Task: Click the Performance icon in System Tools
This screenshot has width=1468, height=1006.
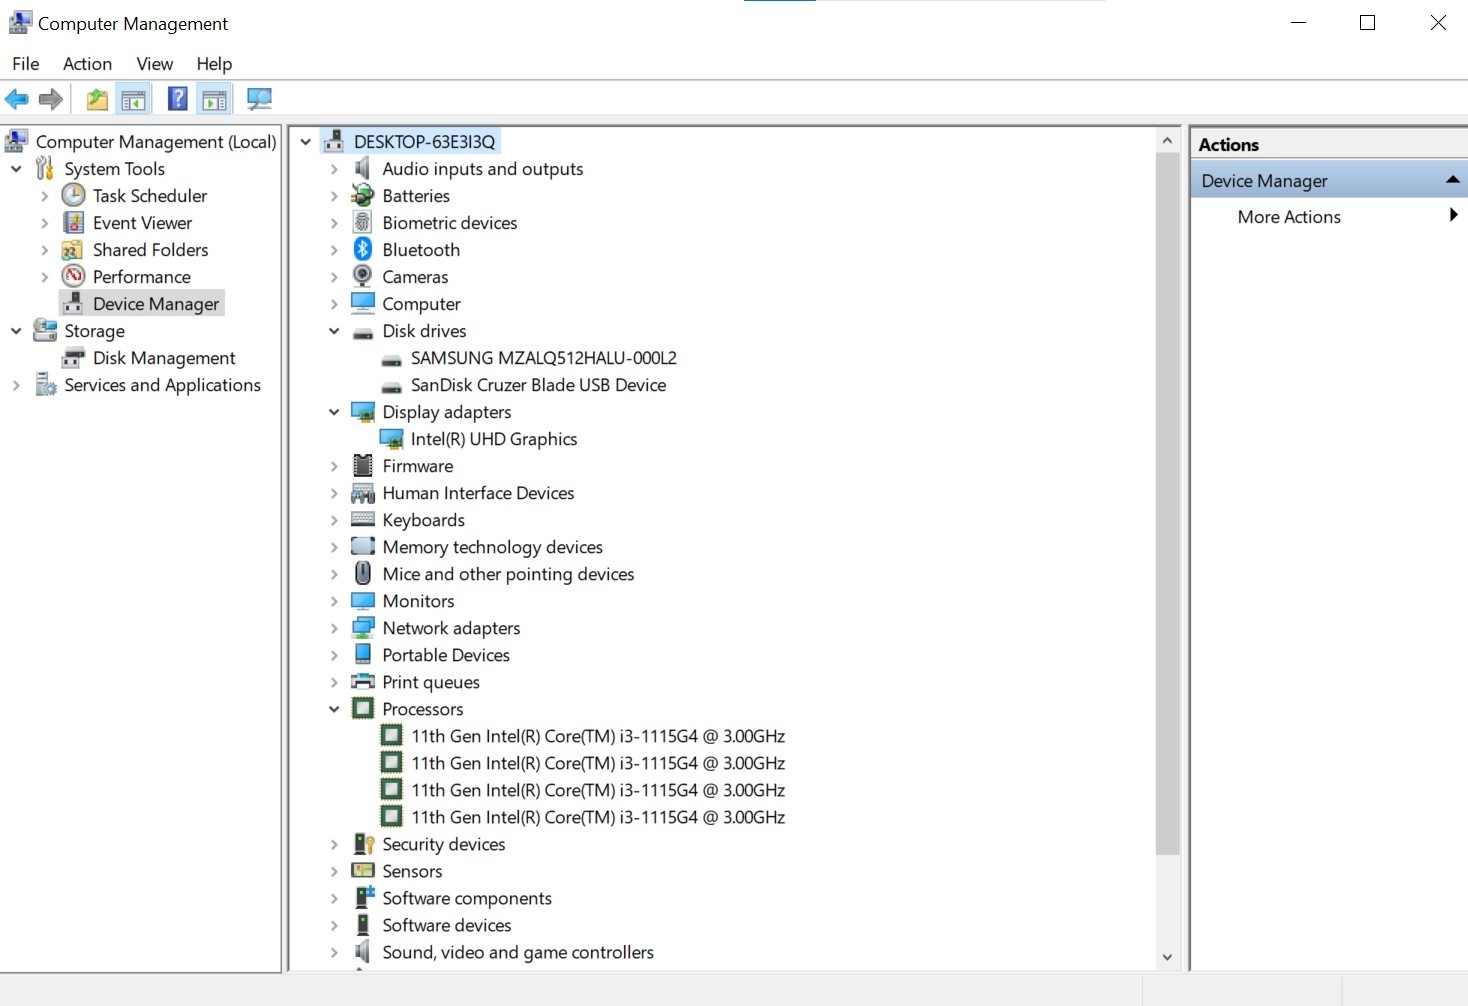Action: [x=73, y=277]
